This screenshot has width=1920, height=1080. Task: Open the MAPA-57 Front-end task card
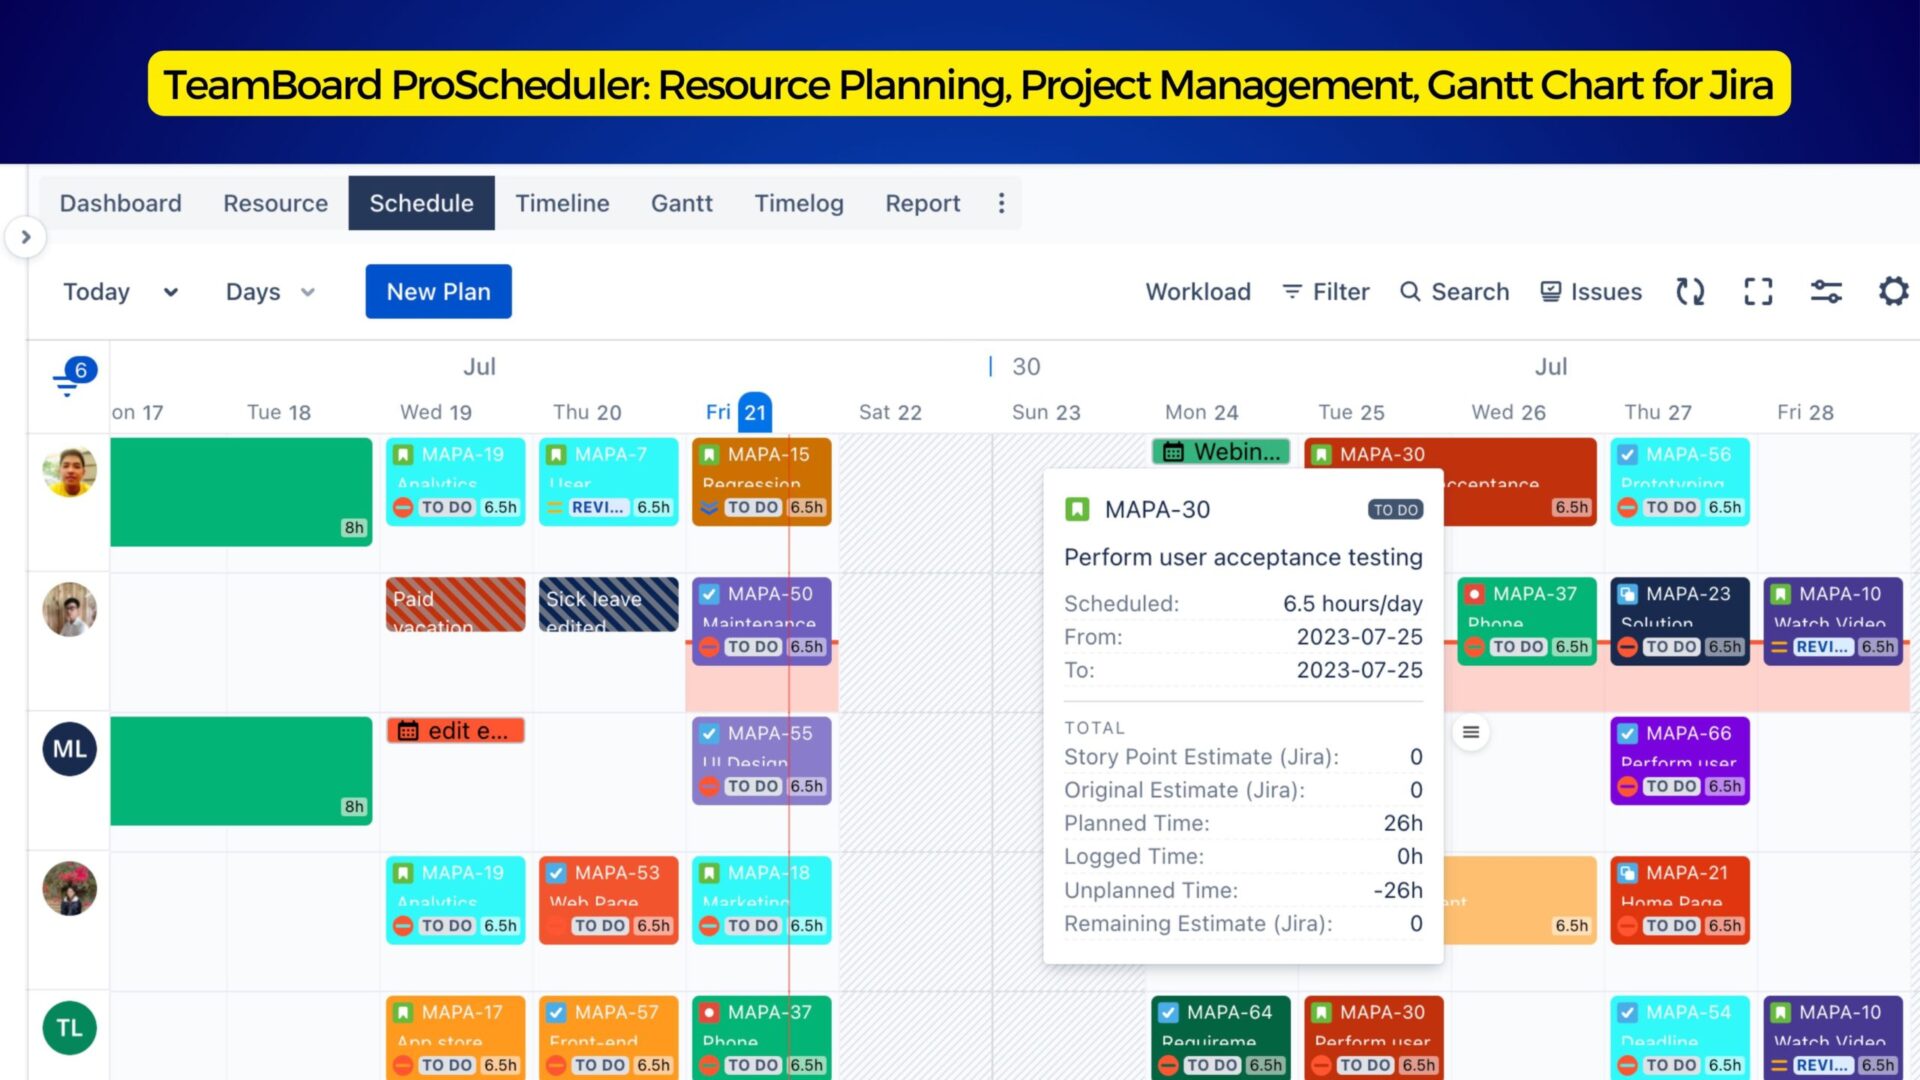(x=608, y=1037)
